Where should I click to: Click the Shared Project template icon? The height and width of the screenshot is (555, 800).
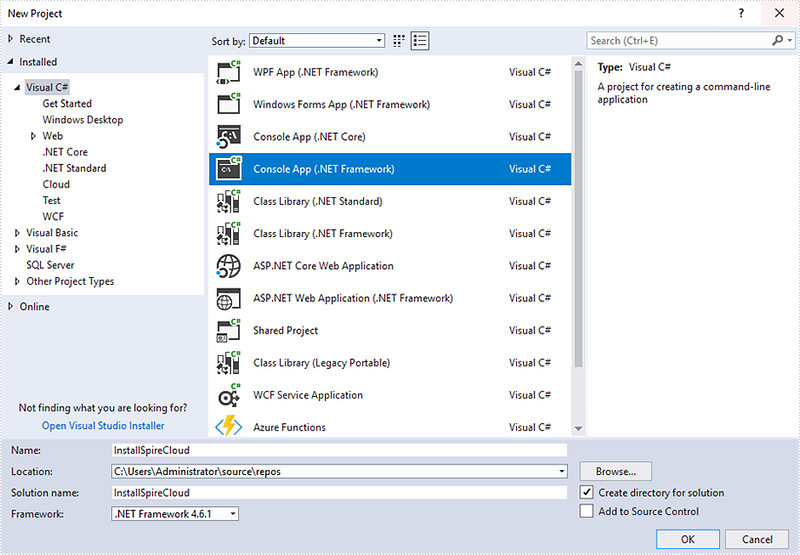(229, 331)
